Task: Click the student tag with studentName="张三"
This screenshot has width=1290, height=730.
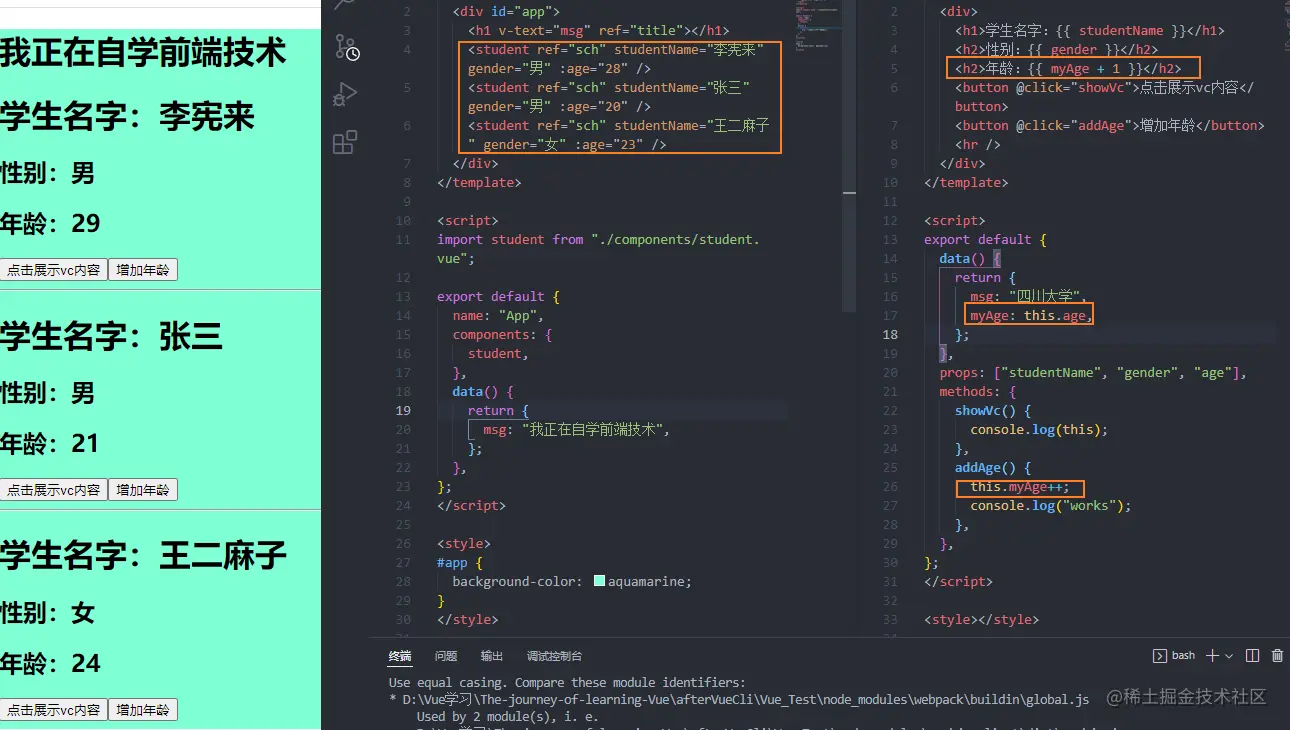Action: pyautogui.click(x=608, y=96)
